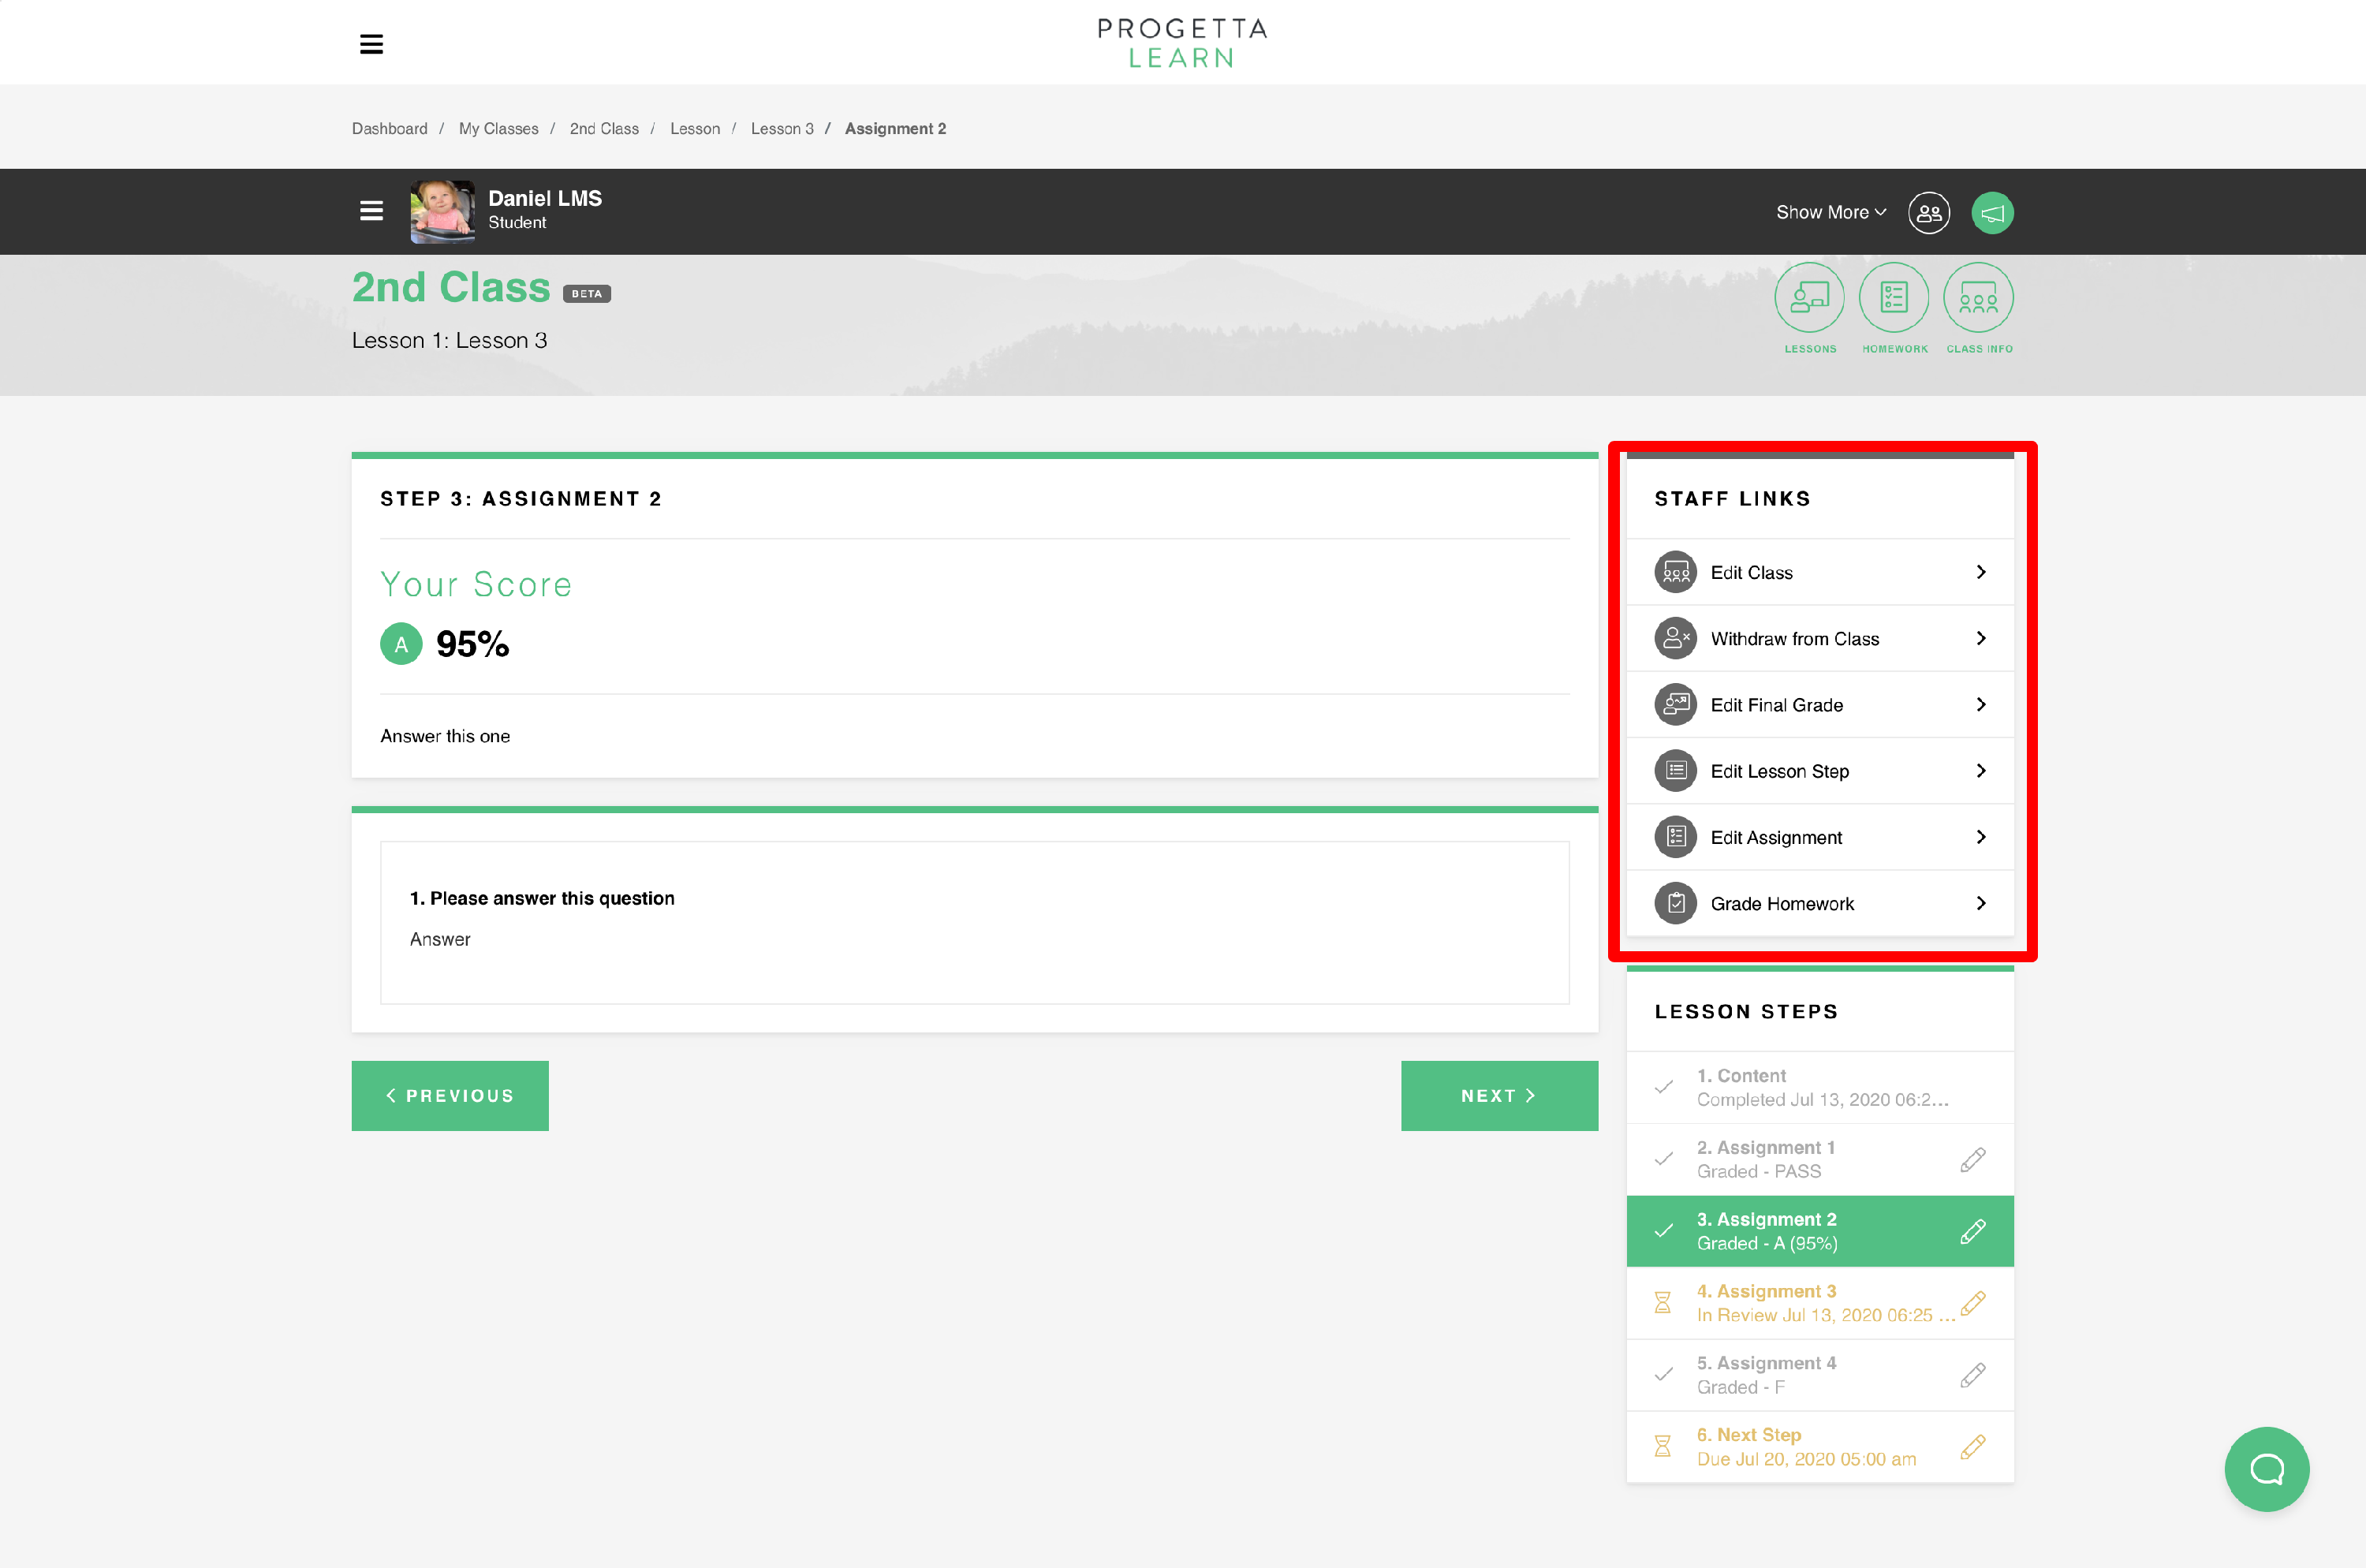Go to 2nd Class breadcrumb
This screenshot has width=2366, height=1568.
coord(604,129)
